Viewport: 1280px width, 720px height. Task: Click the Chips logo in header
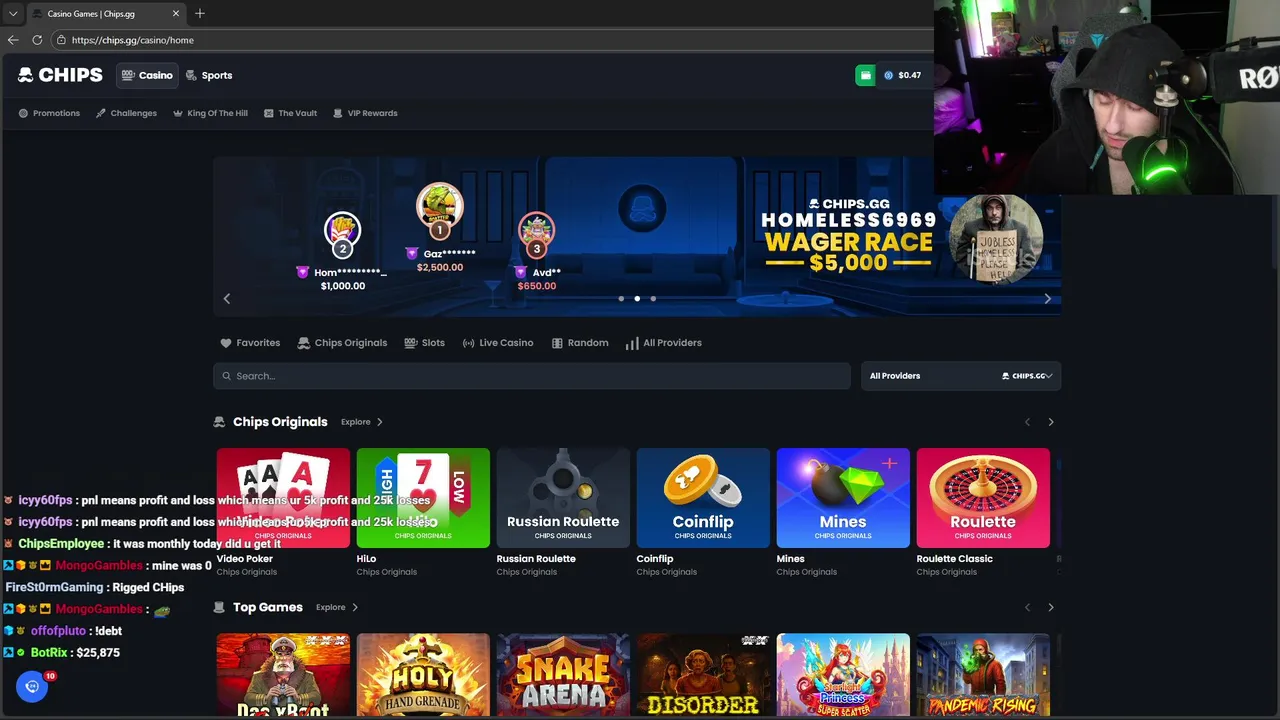(x=60, y=75)
